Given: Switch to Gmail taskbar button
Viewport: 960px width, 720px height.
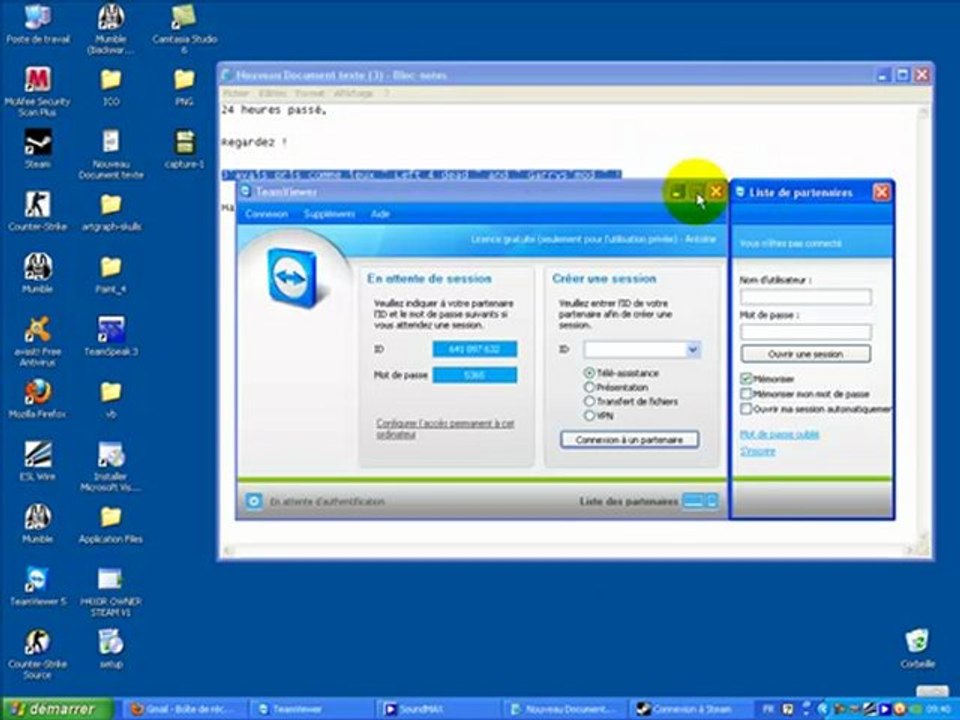Looking at the screenshot, I should [183, 709].
